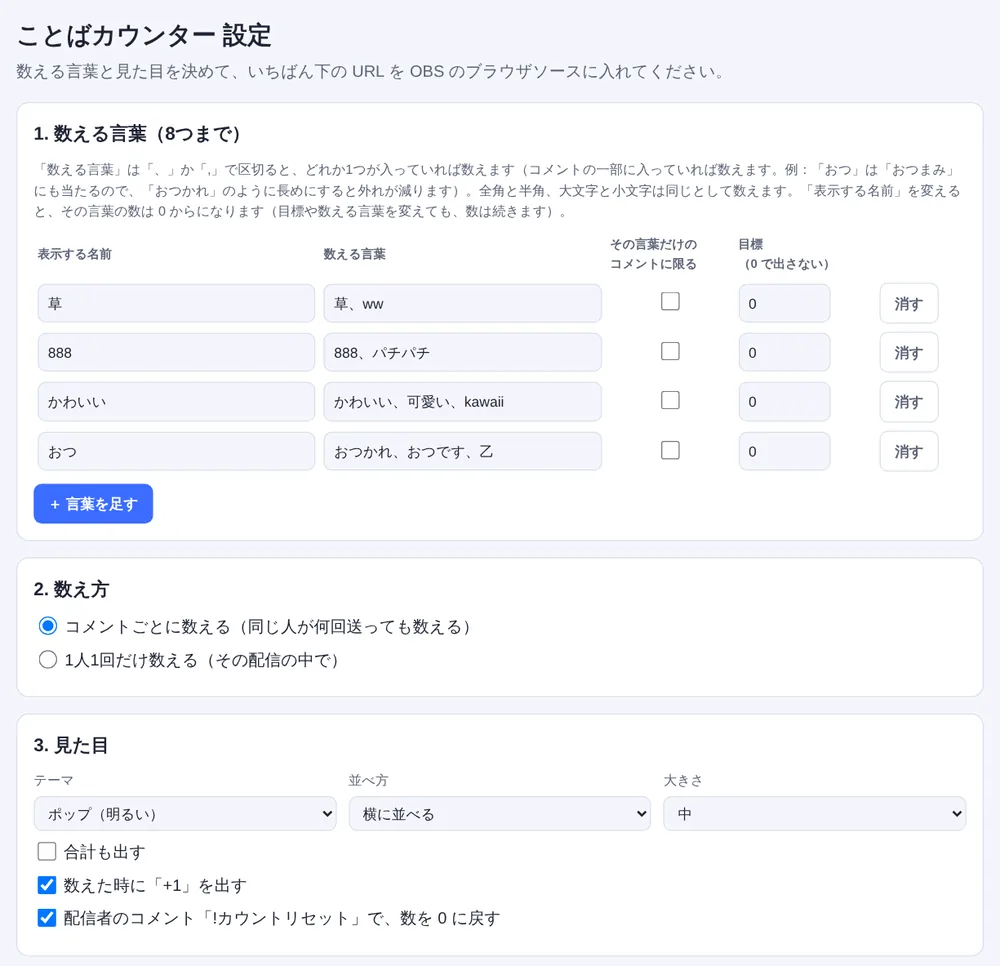Click the words field 「888、パチパチ」
This screenshot has width=1000, height=966.
(x=462, y=353)
